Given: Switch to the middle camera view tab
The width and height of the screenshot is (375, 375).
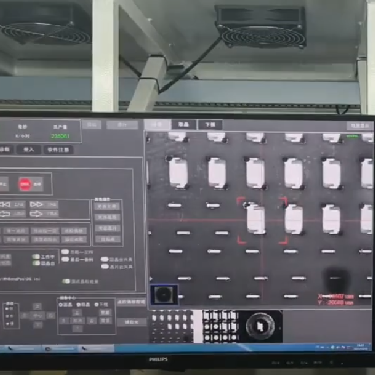Looking at the screenshot, I should tap(184, 125).
